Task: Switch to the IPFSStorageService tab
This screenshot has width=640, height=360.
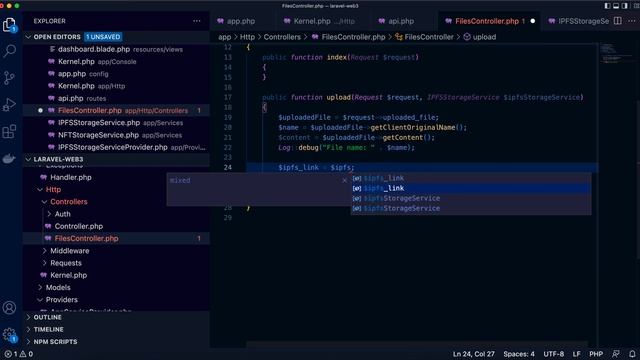Action: coord(579,21)
